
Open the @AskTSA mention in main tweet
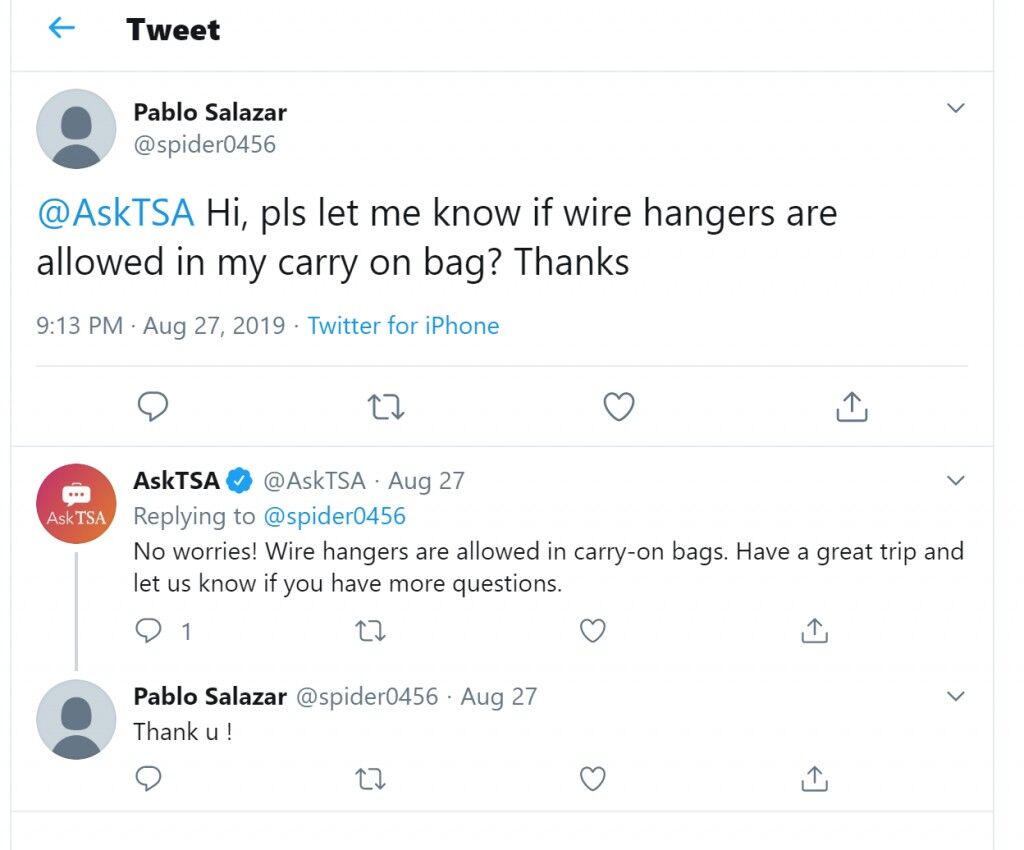116,213
